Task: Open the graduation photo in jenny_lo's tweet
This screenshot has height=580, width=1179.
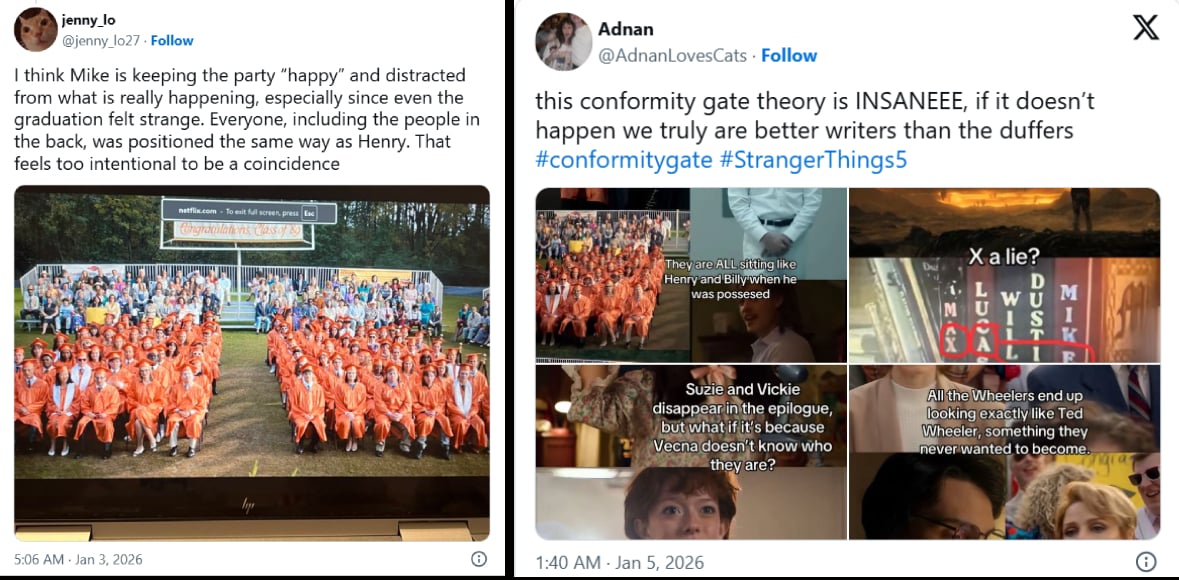Action: (x=252, y=363)
